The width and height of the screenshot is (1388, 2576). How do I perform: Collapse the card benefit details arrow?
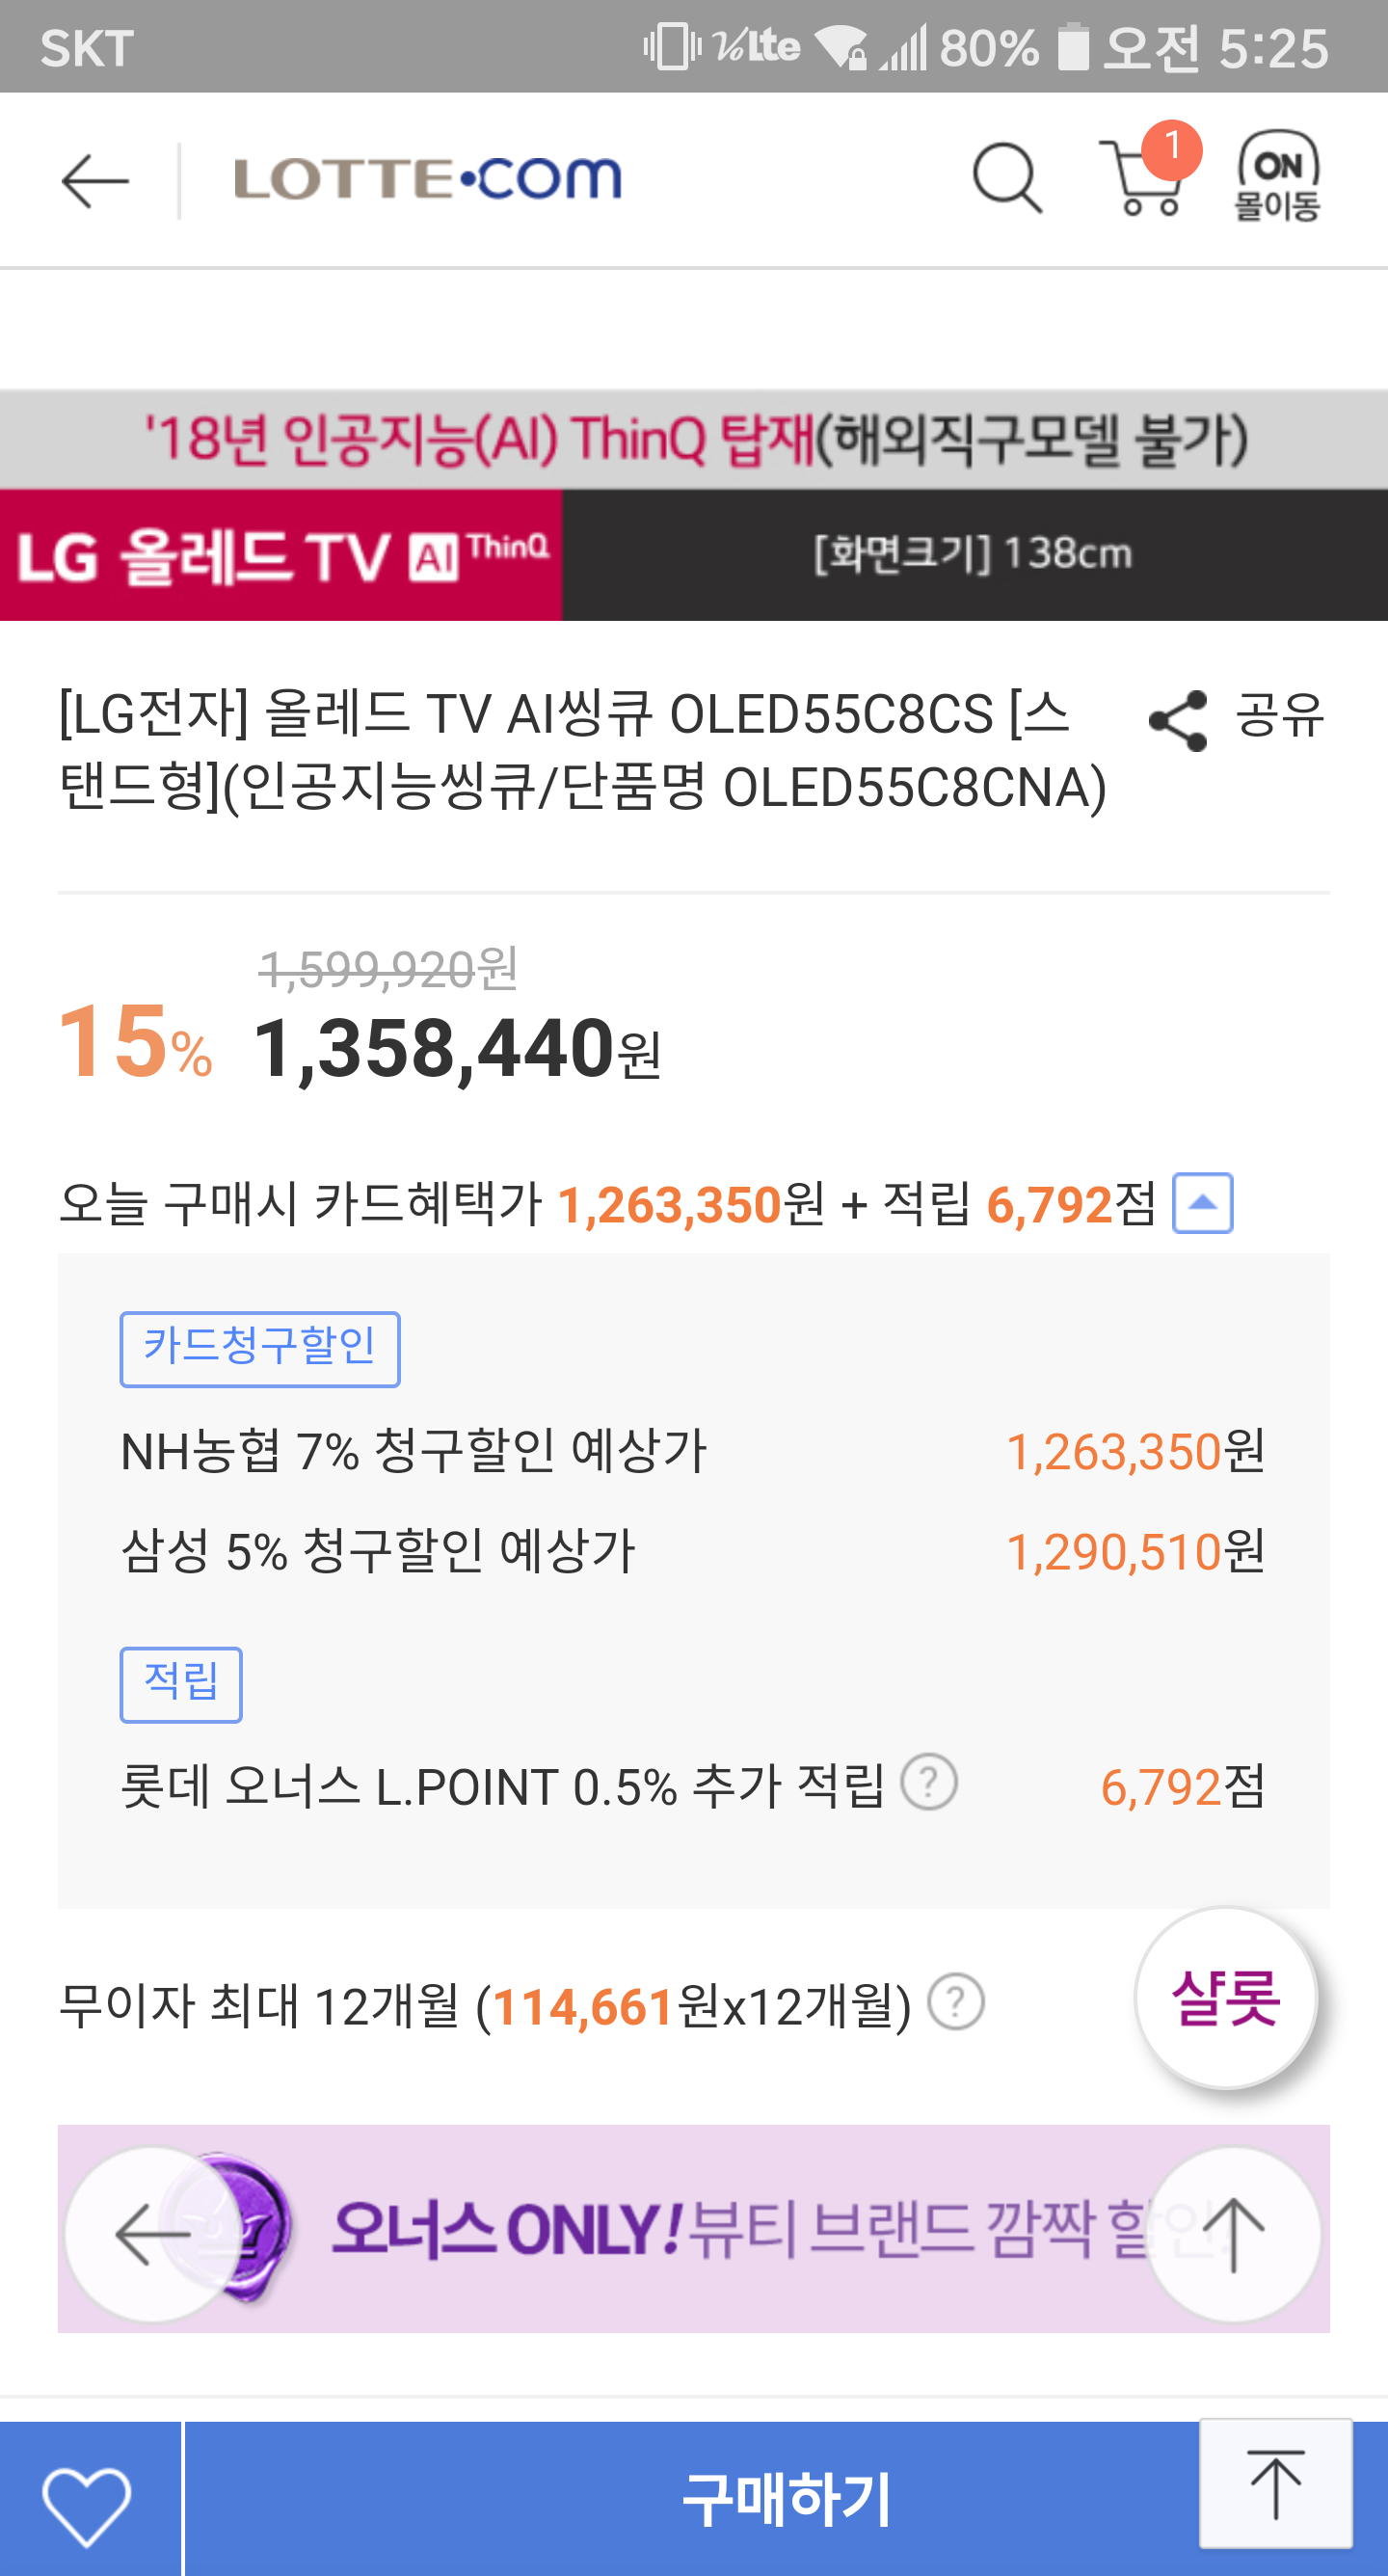coord(1202,1203)
